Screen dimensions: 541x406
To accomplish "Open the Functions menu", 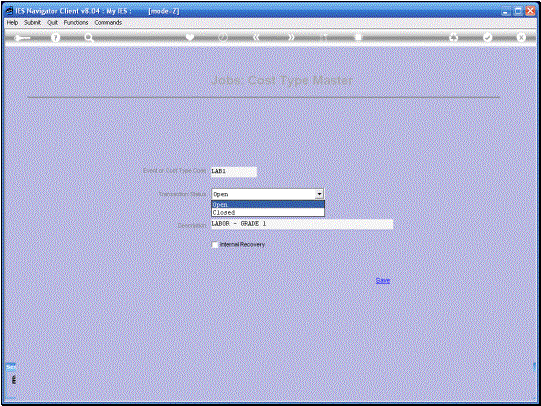I will point(76,22).
